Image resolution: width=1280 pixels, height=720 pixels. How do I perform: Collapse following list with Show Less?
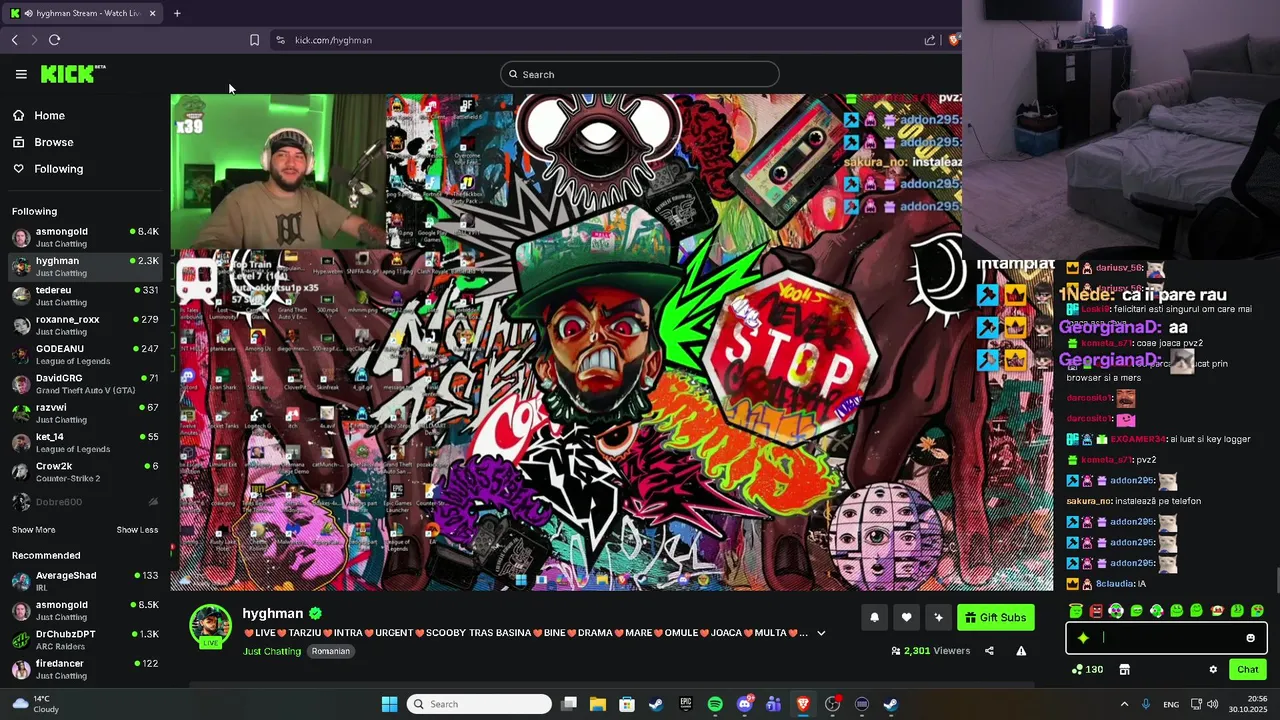point(137,530)
